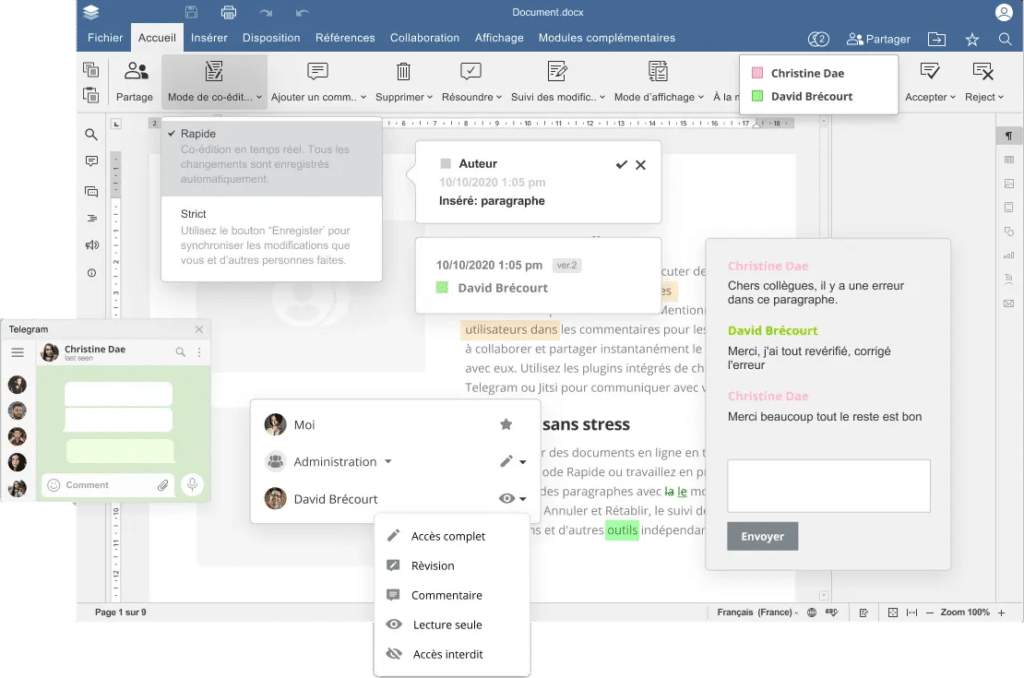Click the co-editing users count icon

point(818,39)
